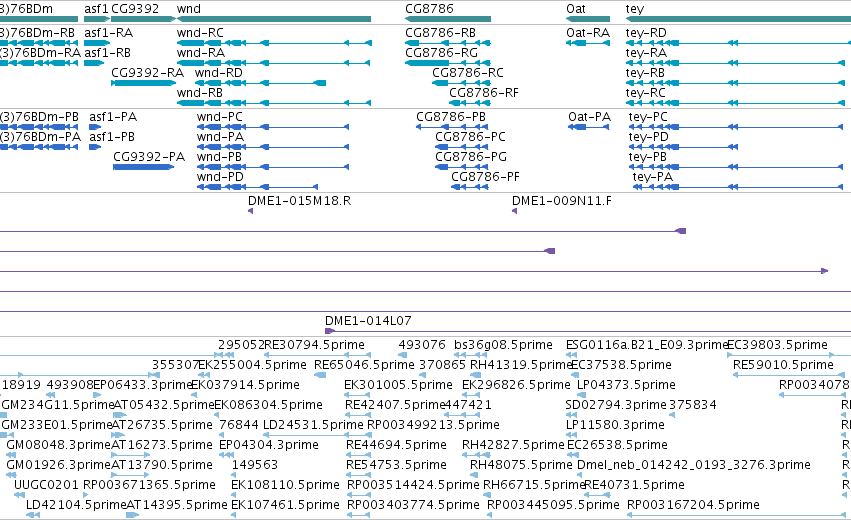Select the LD24531.5prime EST
The height and width of the screenshot is (520, 851).
(319, 435)
